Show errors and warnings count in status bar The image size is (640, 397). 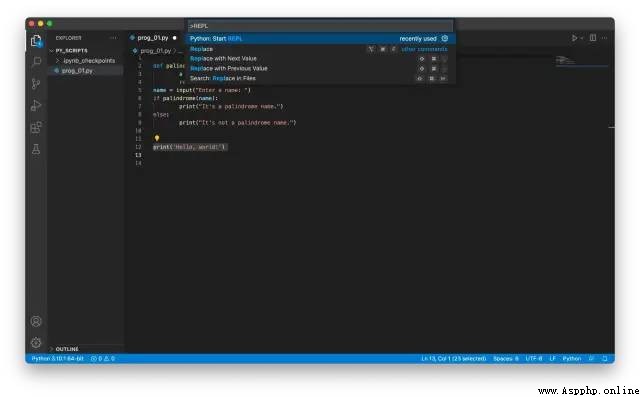103,359
